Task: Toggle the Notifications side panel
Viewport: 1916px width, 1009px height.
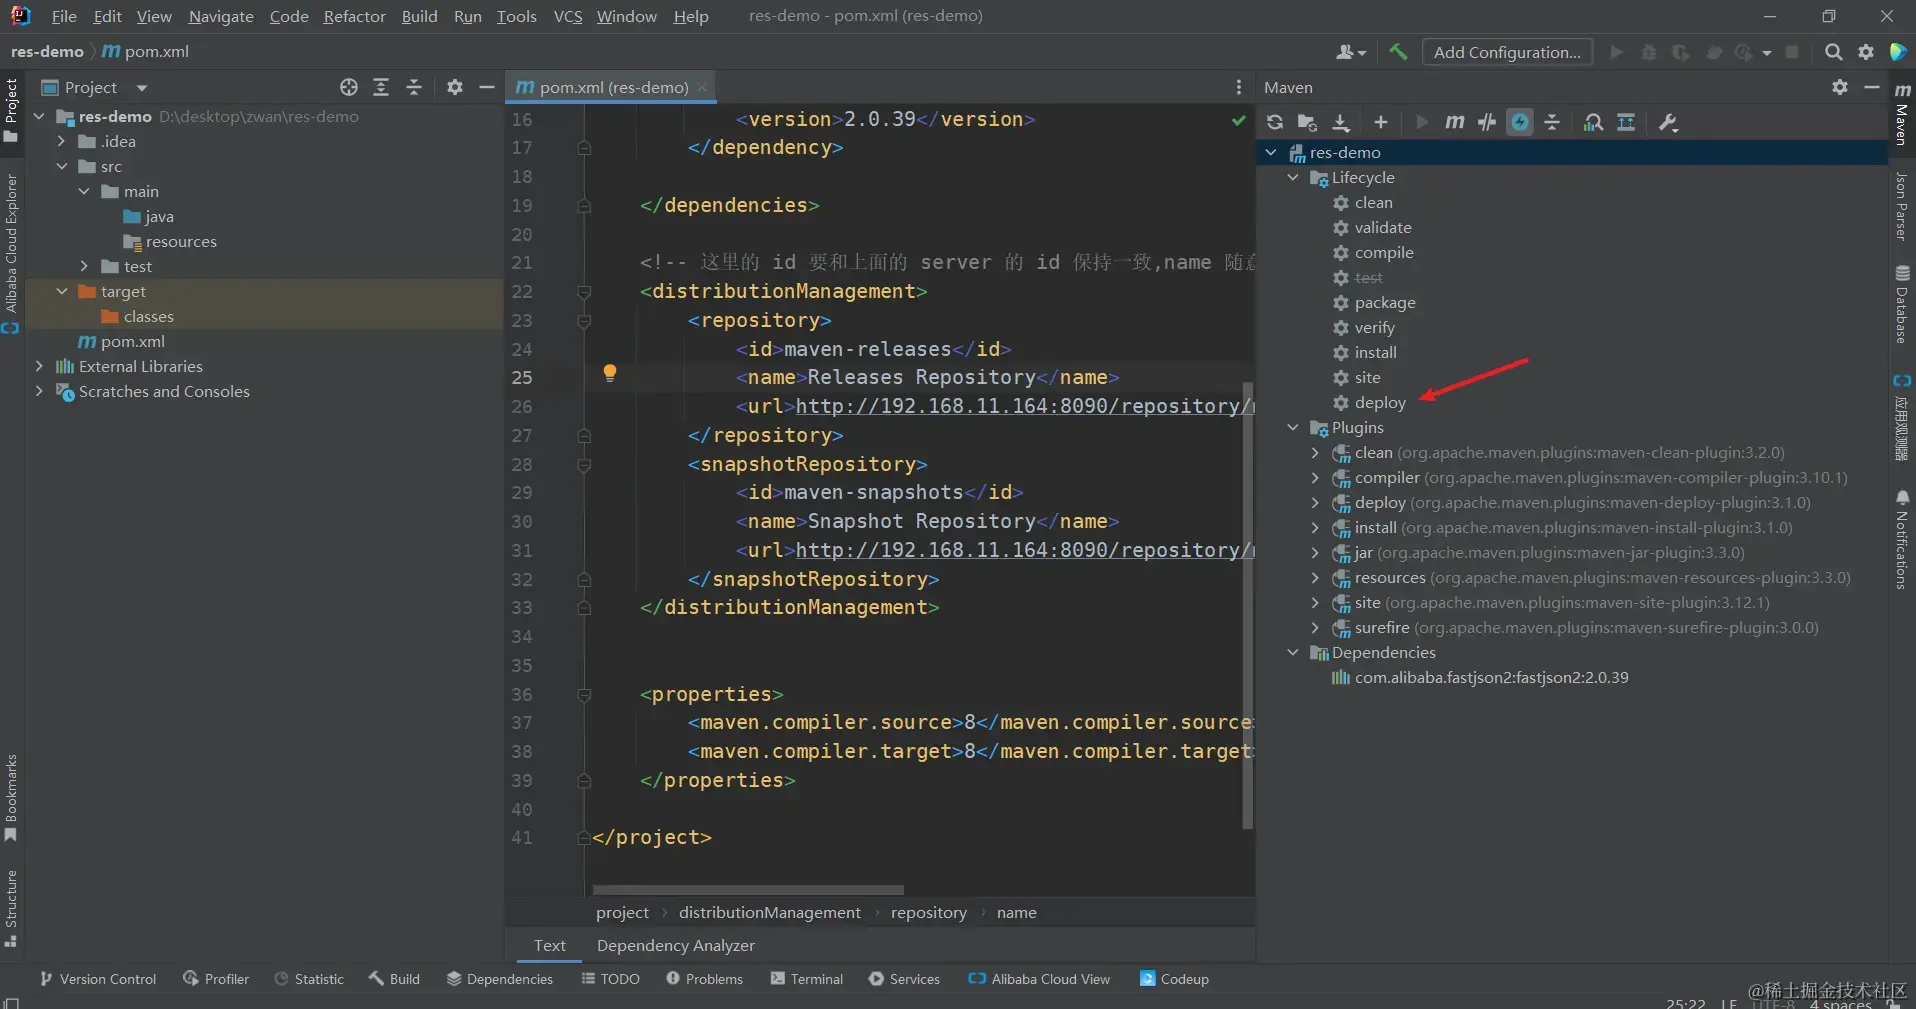Action: click(1902, 540)
